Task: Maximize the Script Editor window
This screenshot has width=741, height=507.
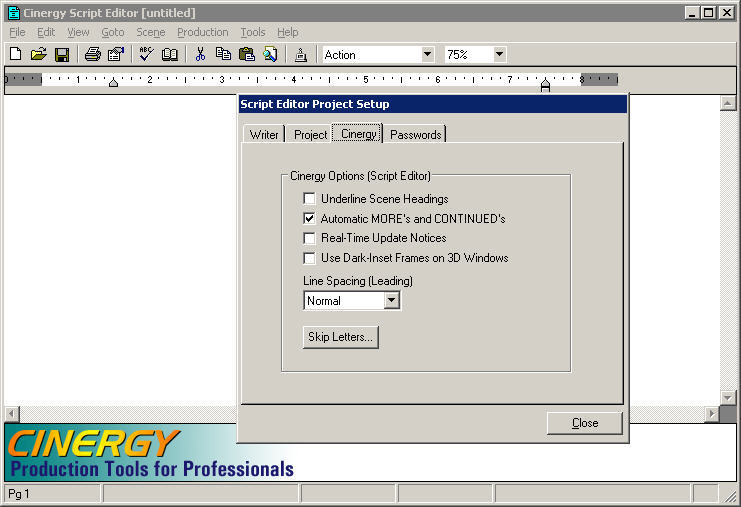Action: pyautogui.click(x=709, y=13)
